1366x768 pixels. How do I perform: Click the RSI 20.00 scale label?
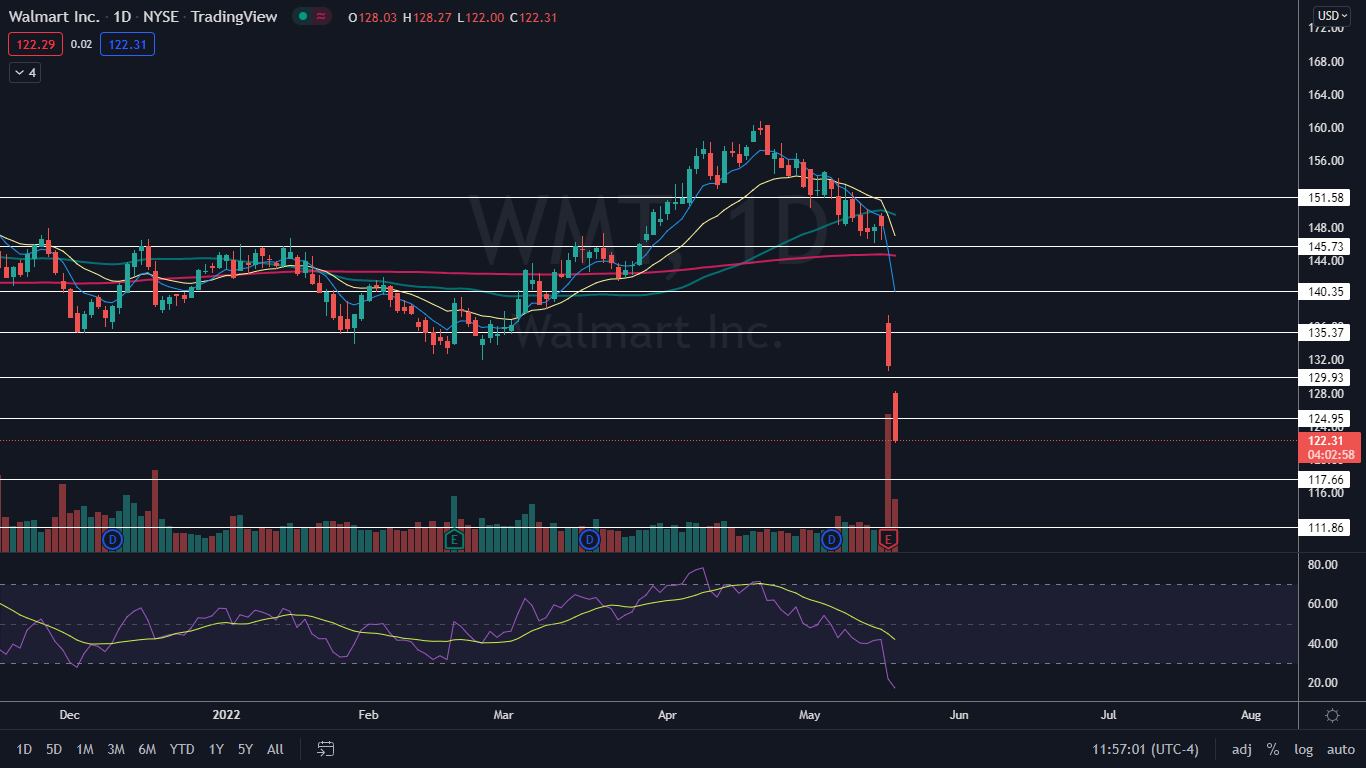point(1322,683)
